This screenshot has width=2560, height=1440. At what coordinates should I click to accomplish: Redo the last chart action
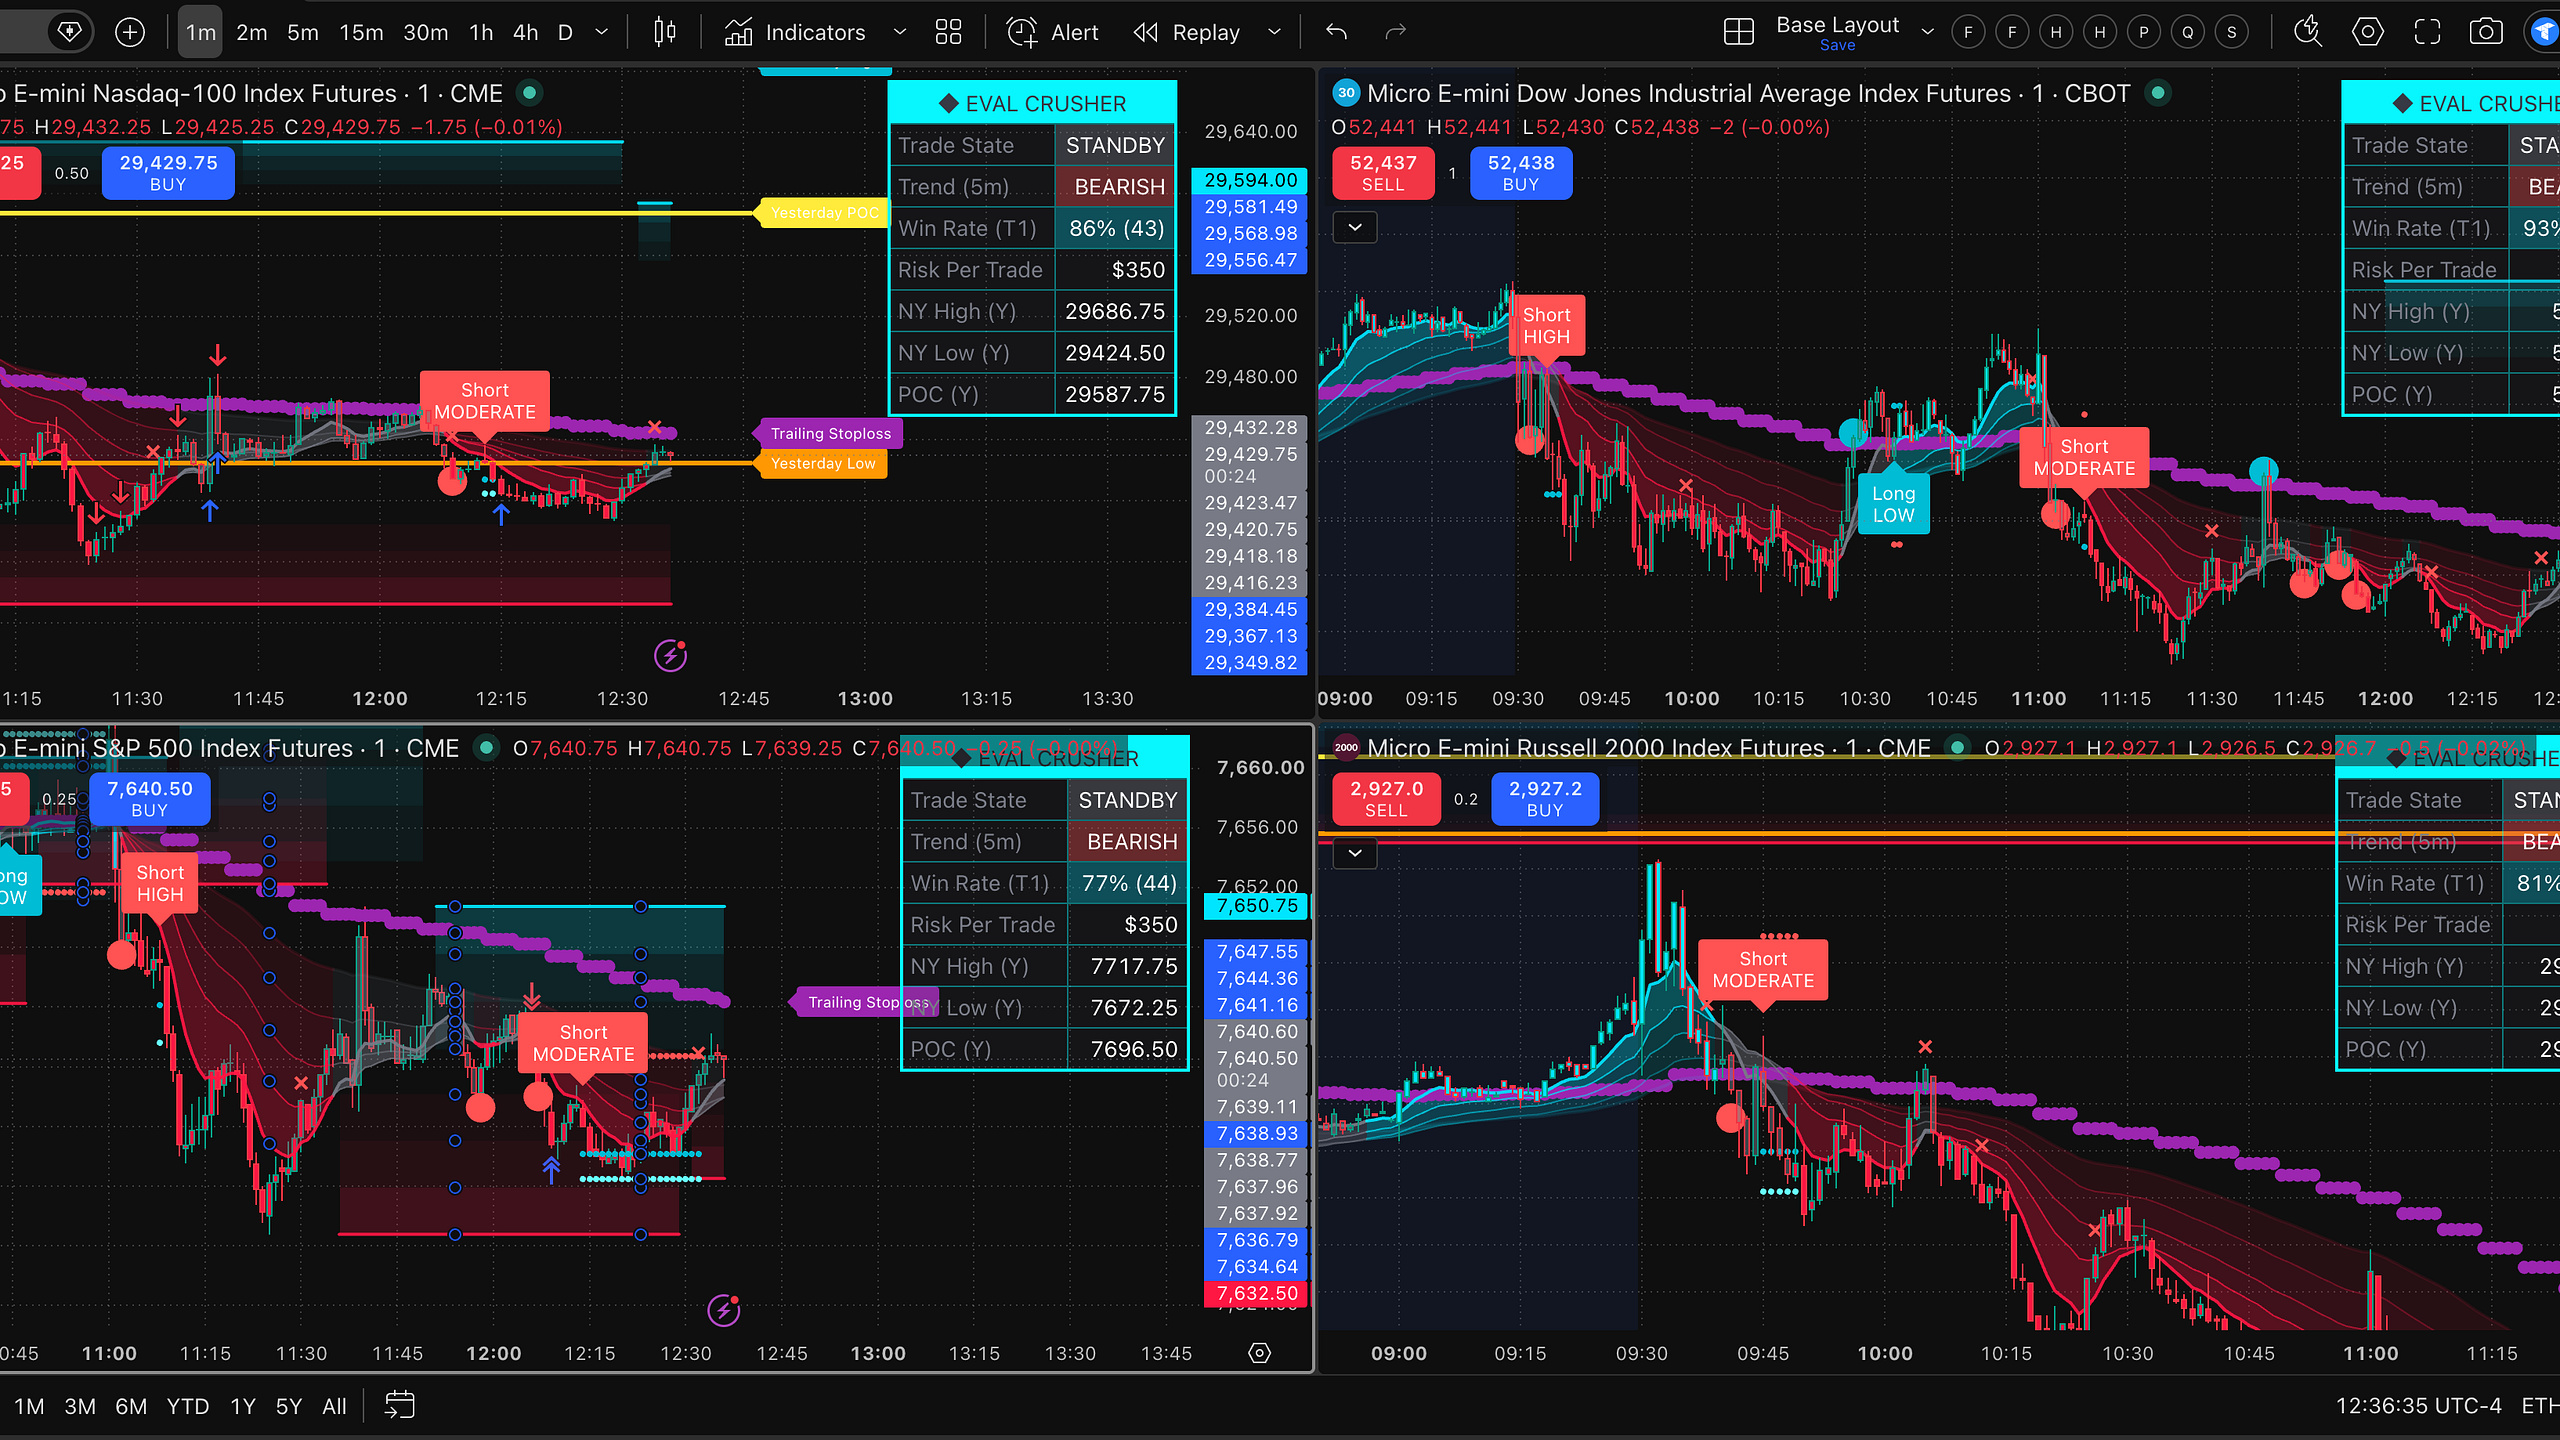[1395, 32]
